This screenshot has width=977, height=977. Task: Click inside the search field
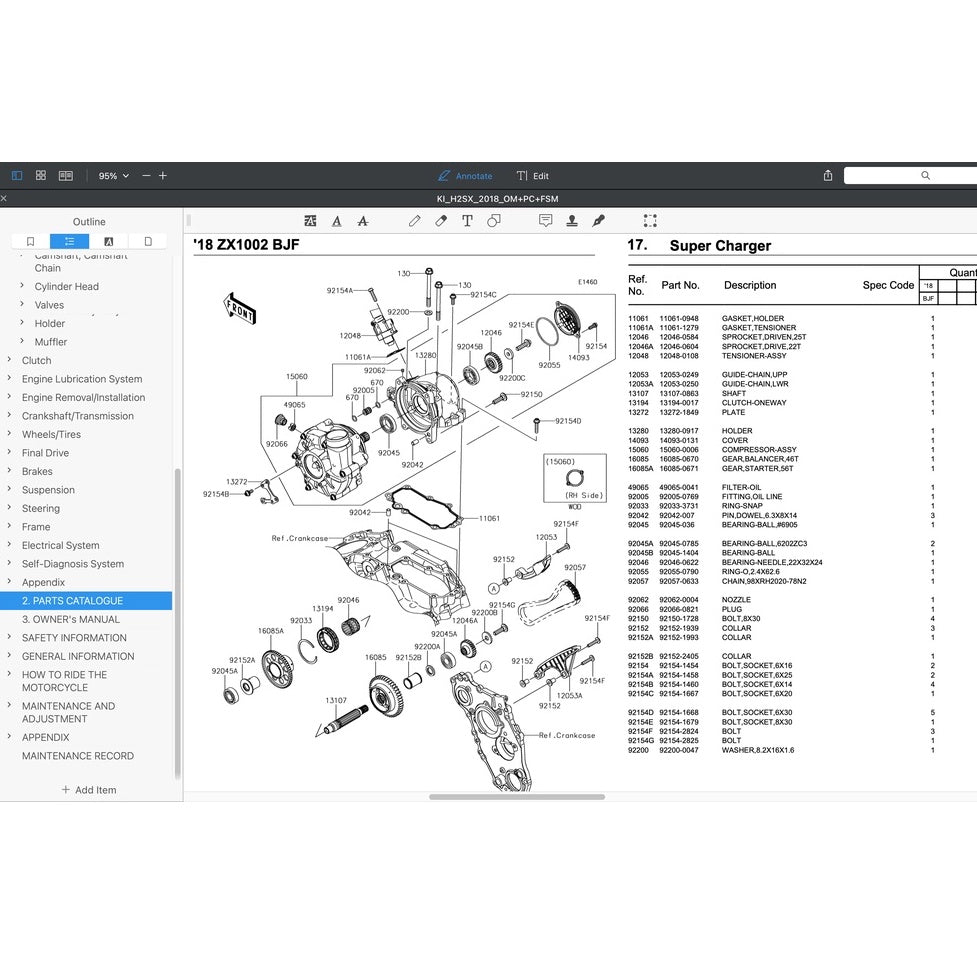pos(910,175)
